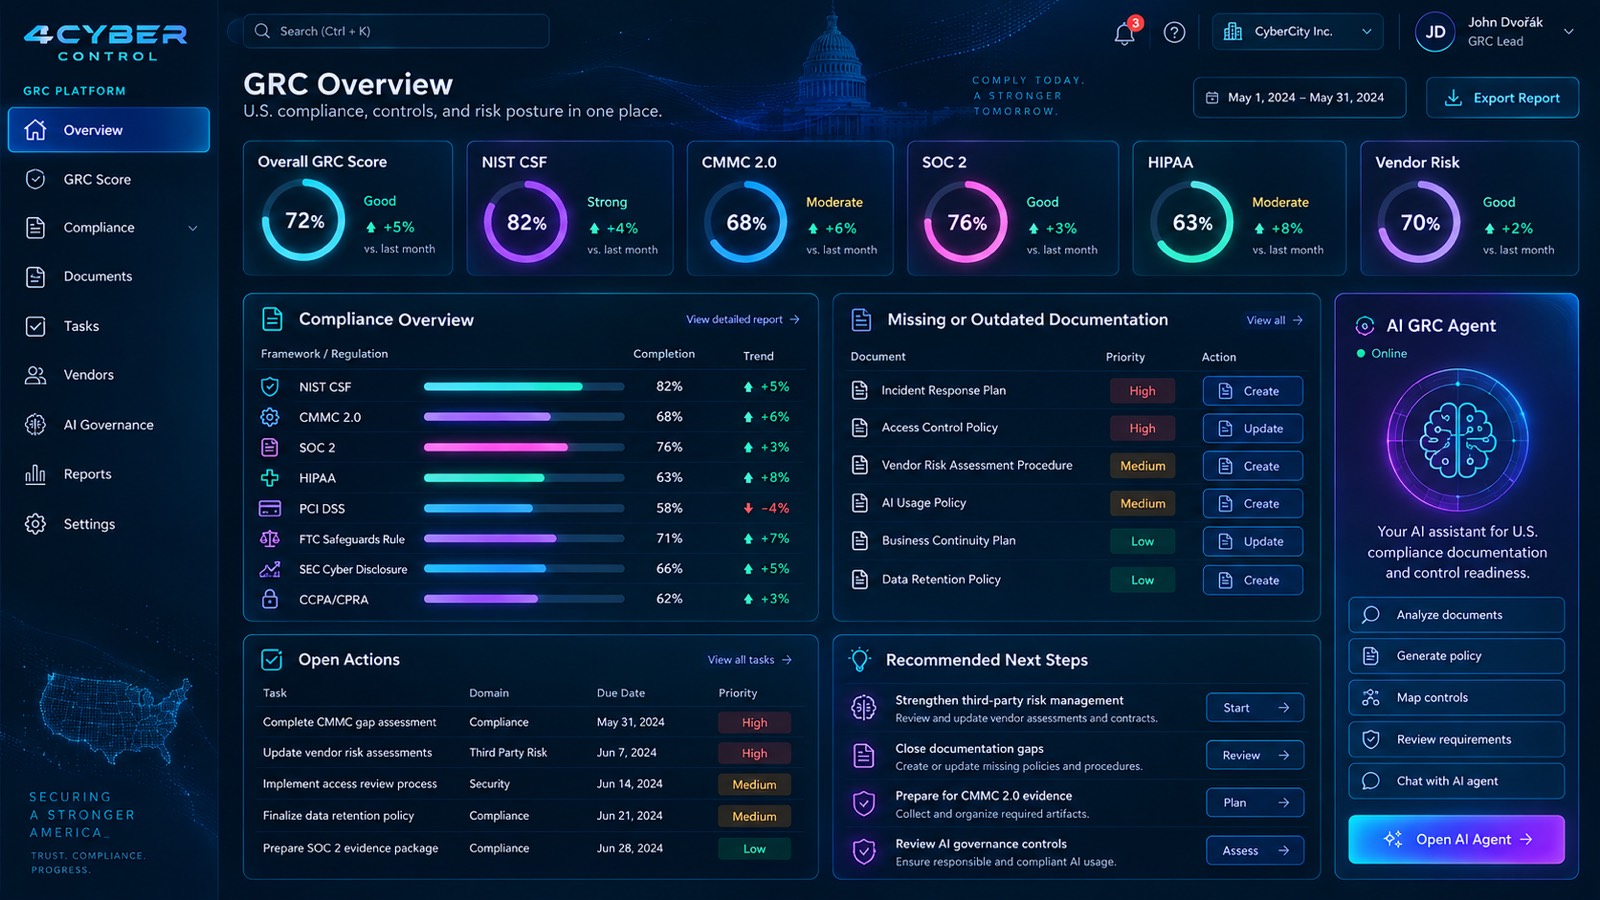Click the Open Actions checkbox icon
Viewport: 1600px width, 900px height.
(272, 660)
